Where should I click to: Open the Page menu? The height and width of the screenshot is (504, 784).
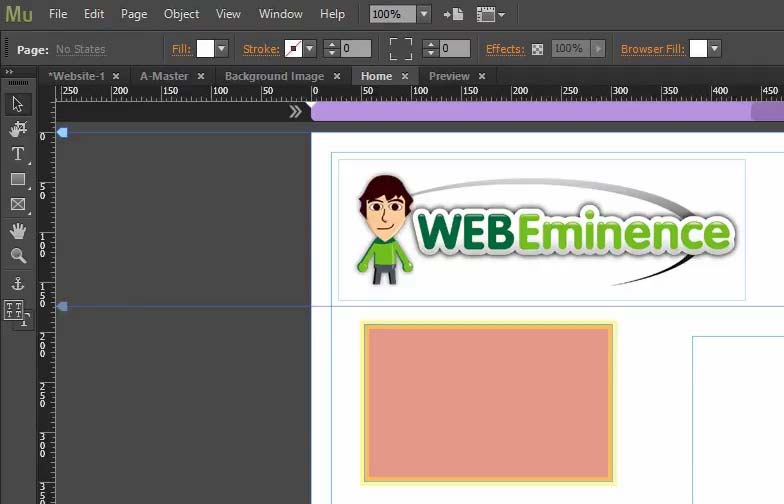tap(134, 14)
